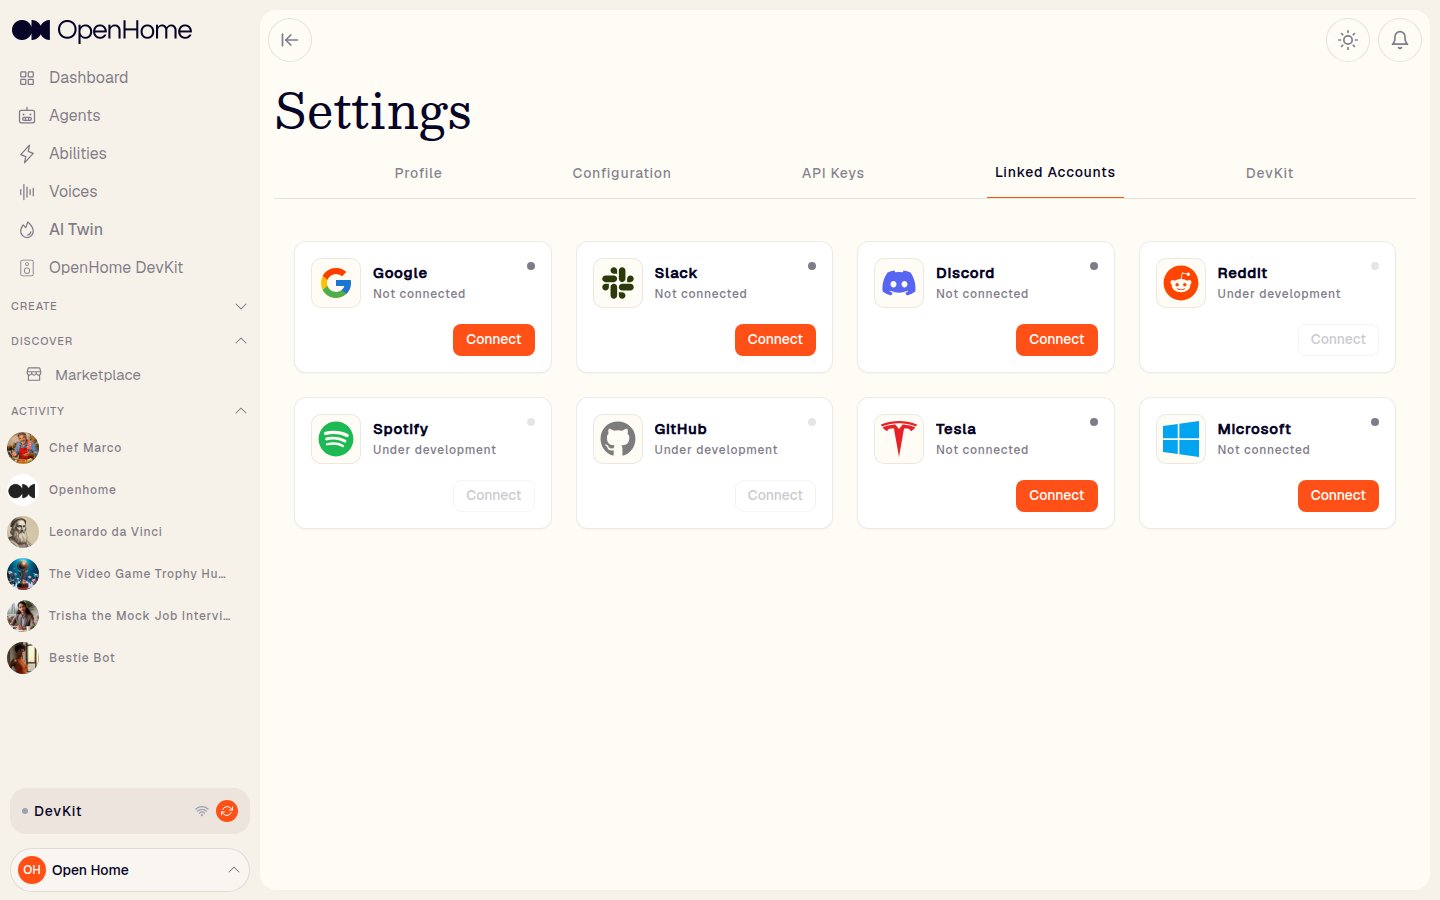Image resolution: width=1440 pixels, height=900 pixels.
Task: Go to Agents in the sidebar
Action: tap(75, 115)
